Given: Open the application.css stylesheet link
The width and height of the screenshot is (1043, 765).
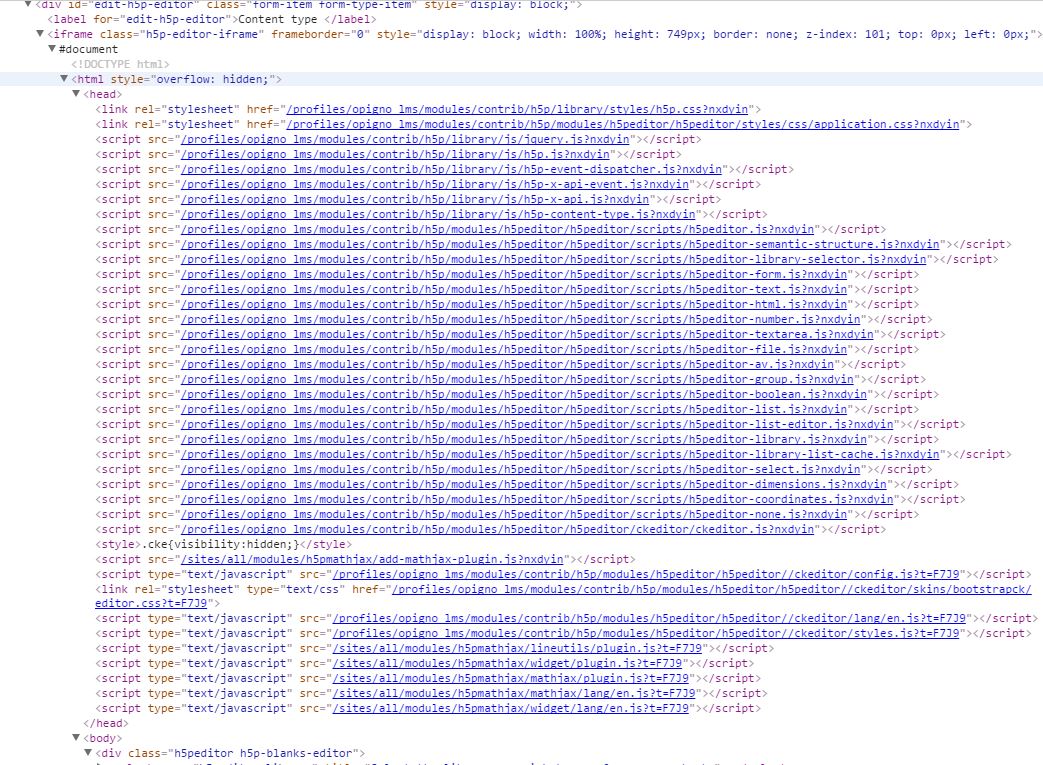Looking at the screenshot, I should [x=623, y=124].
